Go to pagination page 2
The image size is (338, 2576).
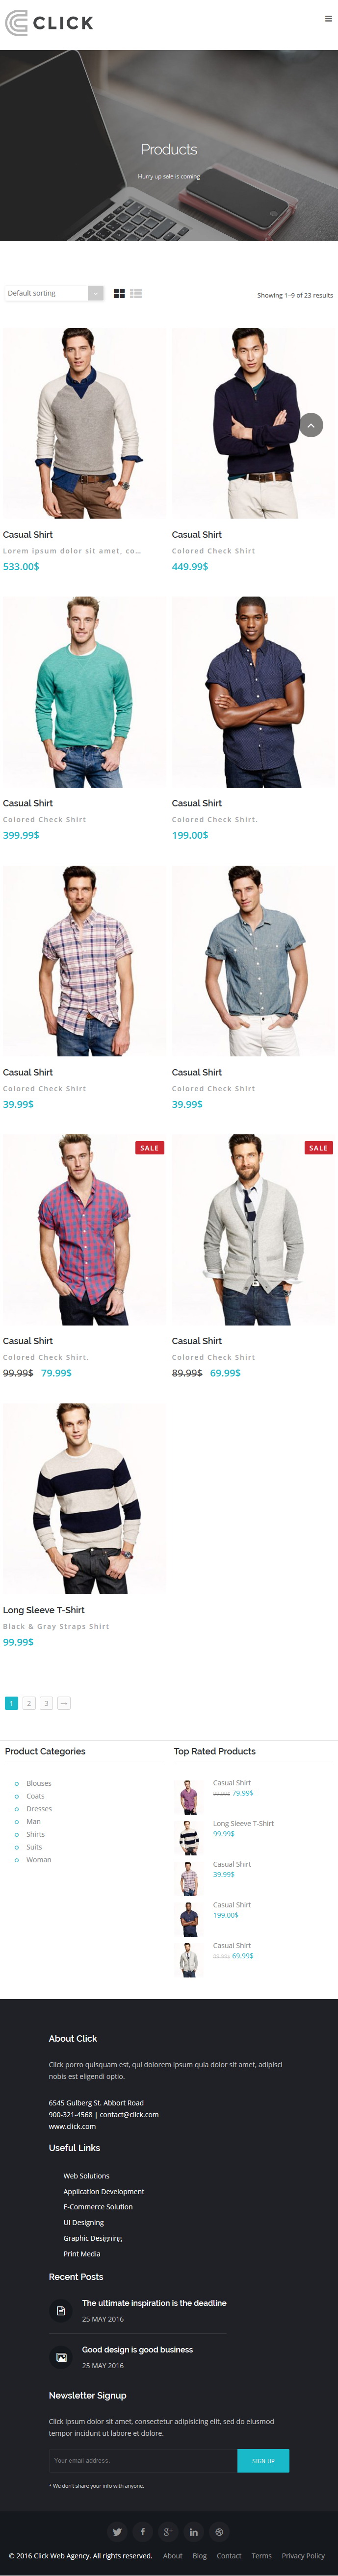[x=29, y=1702]
